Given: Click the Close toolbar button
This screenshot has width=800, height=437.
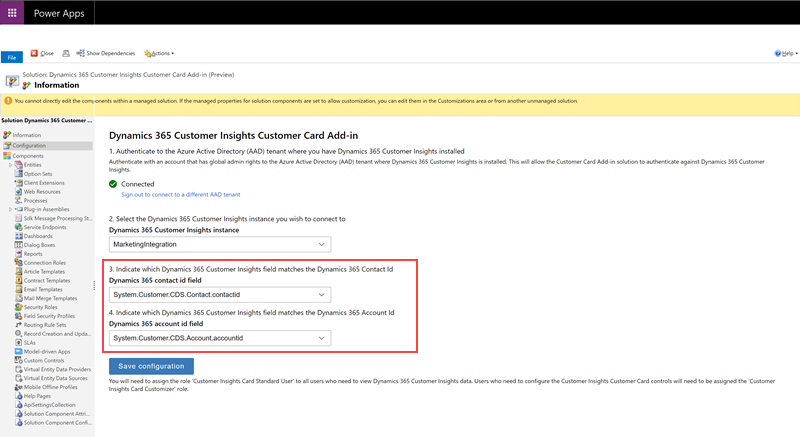Looking at the screenshot, I should tap(42, 53).
